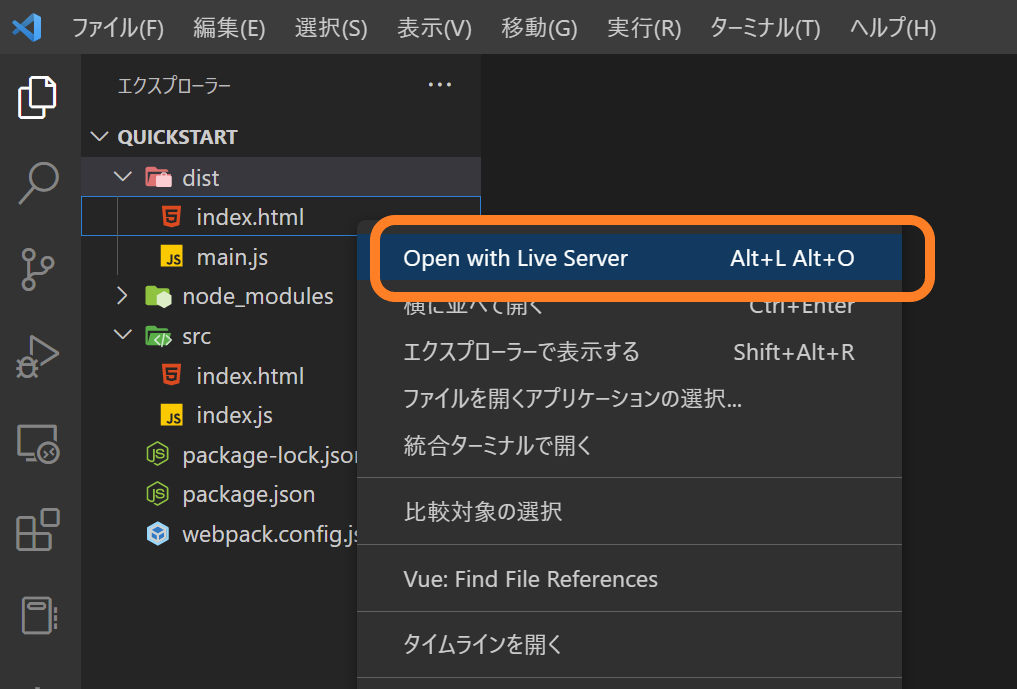Click the Node icon of package.json
Image resolution: width=1017 pixels, height=689 pixels.
pyautogui.click(x=158, y=494)
